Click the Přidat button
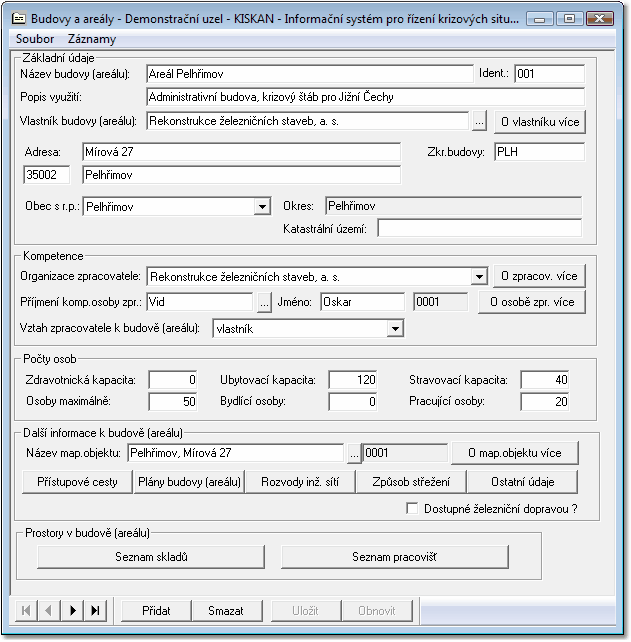Viewport: 631px width, 642px height. 156,611
